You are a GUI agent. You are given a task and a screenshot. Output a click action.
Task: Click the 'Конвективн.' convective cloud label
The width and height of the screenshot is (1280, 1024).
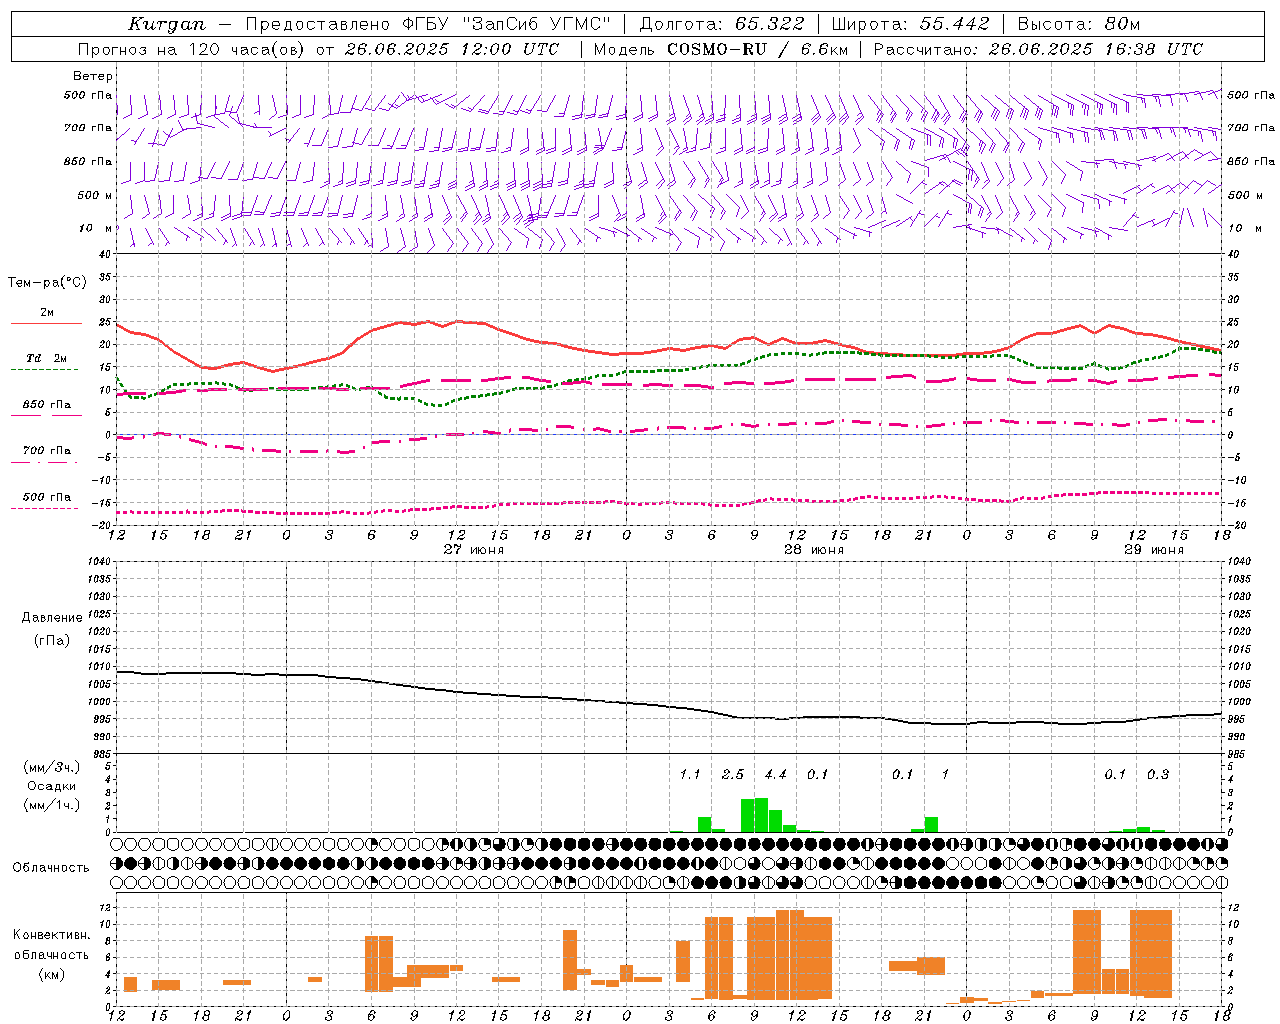[52, 935]
